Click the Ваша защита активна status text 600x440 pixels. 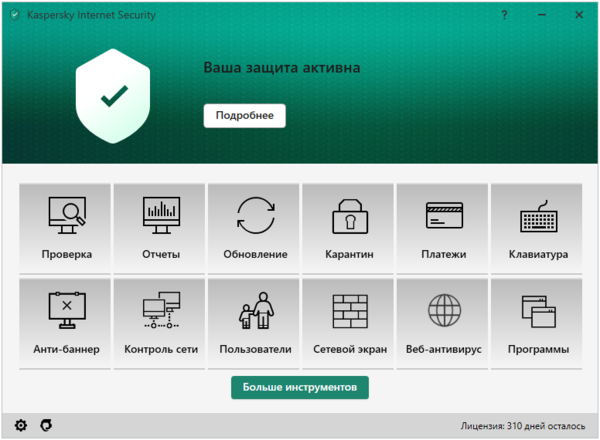click(282, 68)
